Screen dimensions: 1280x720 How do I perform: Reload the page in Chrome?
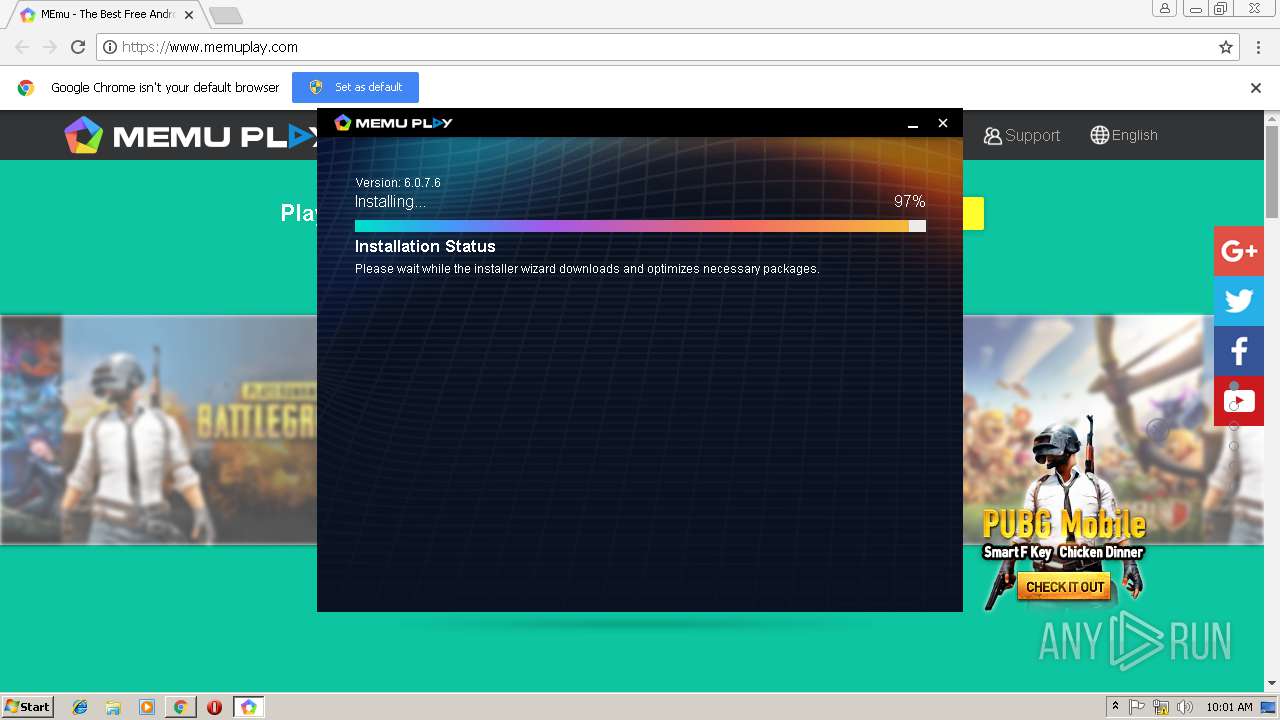[78, 47]
